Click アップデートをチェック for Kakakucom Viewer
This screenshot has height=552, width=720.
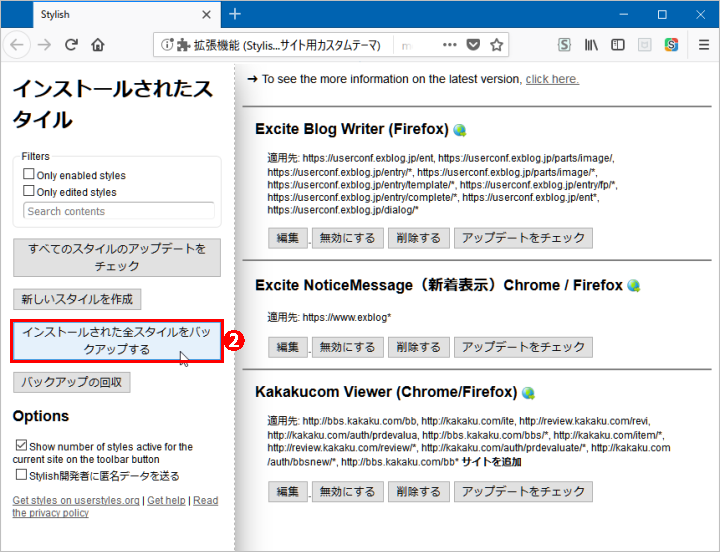[523, 491]
